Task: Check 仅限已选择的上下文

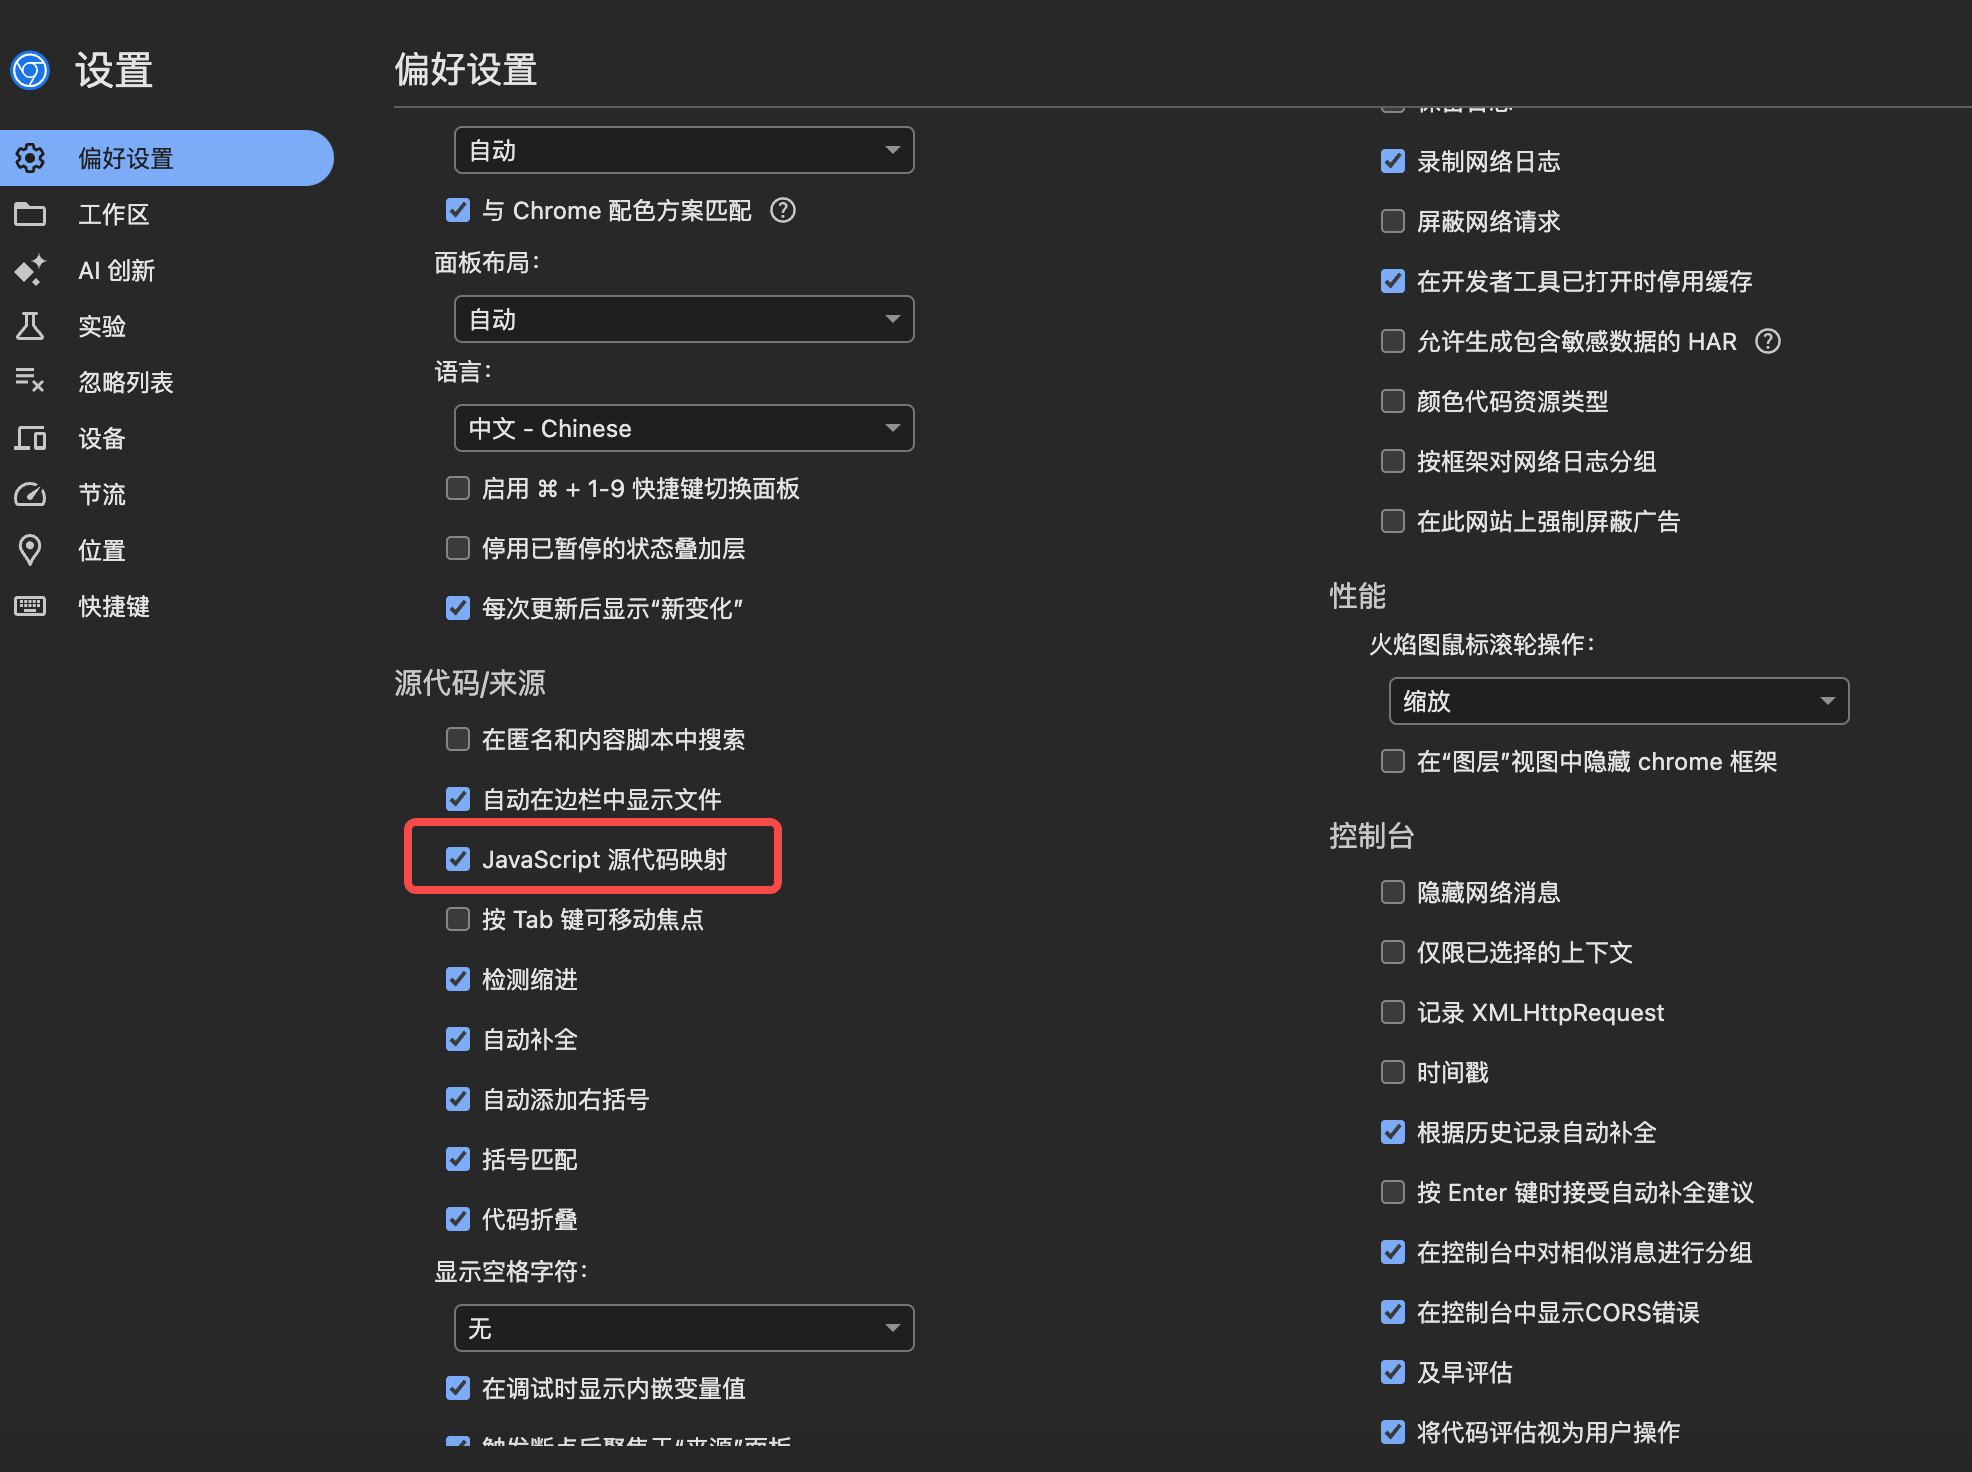Action: [1393, 952]
